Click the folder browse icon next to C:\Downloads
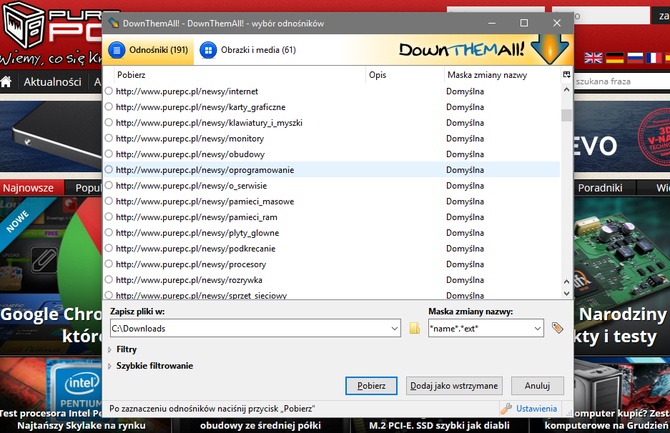Screen dimensions: 670x433 click(414, 328)
